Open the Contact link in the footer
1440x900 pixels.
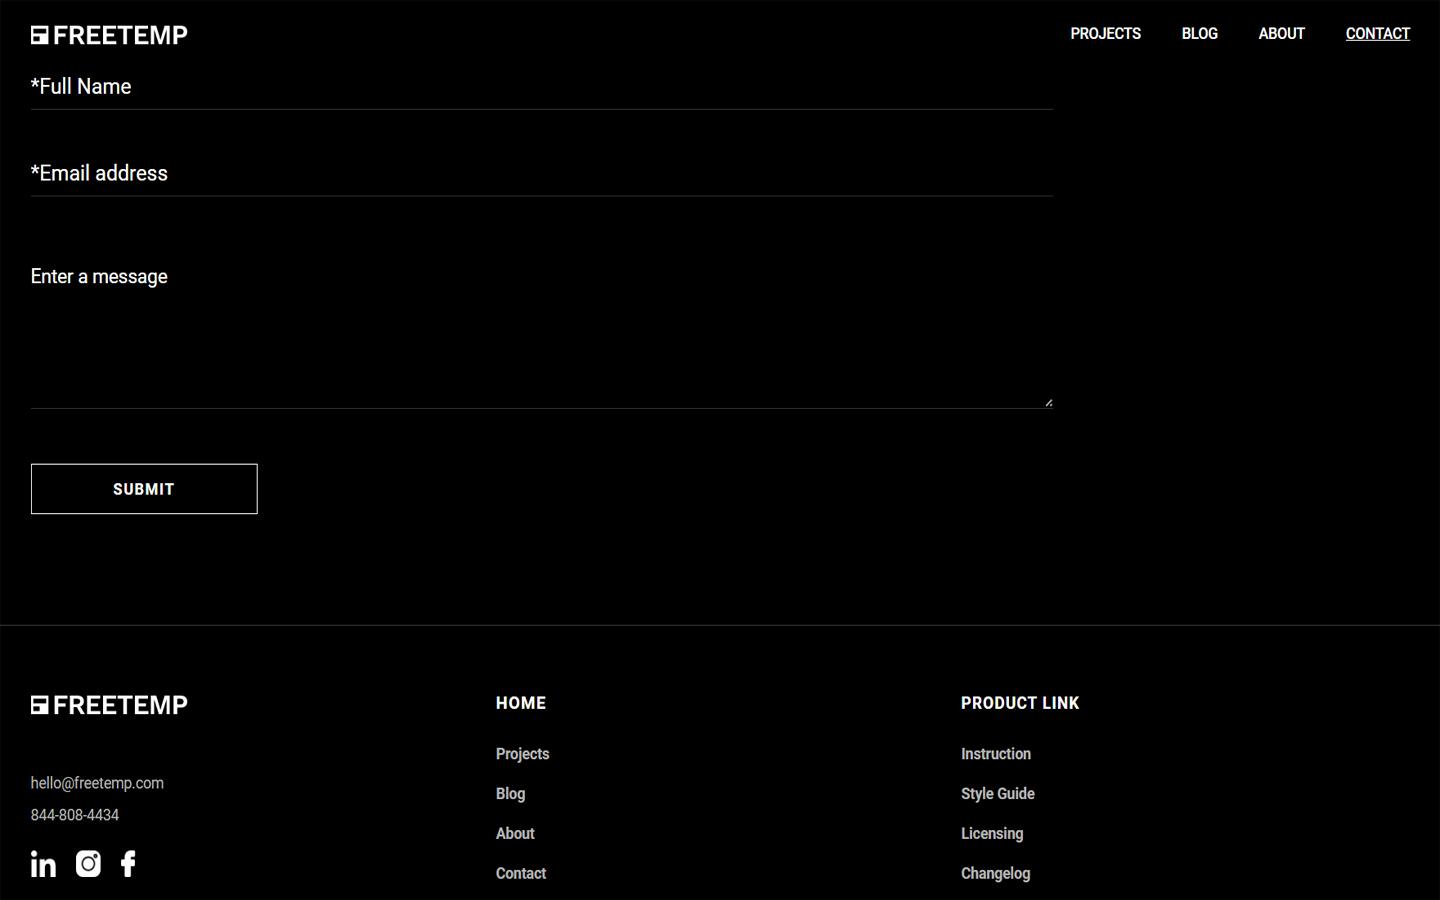point(520,873)
